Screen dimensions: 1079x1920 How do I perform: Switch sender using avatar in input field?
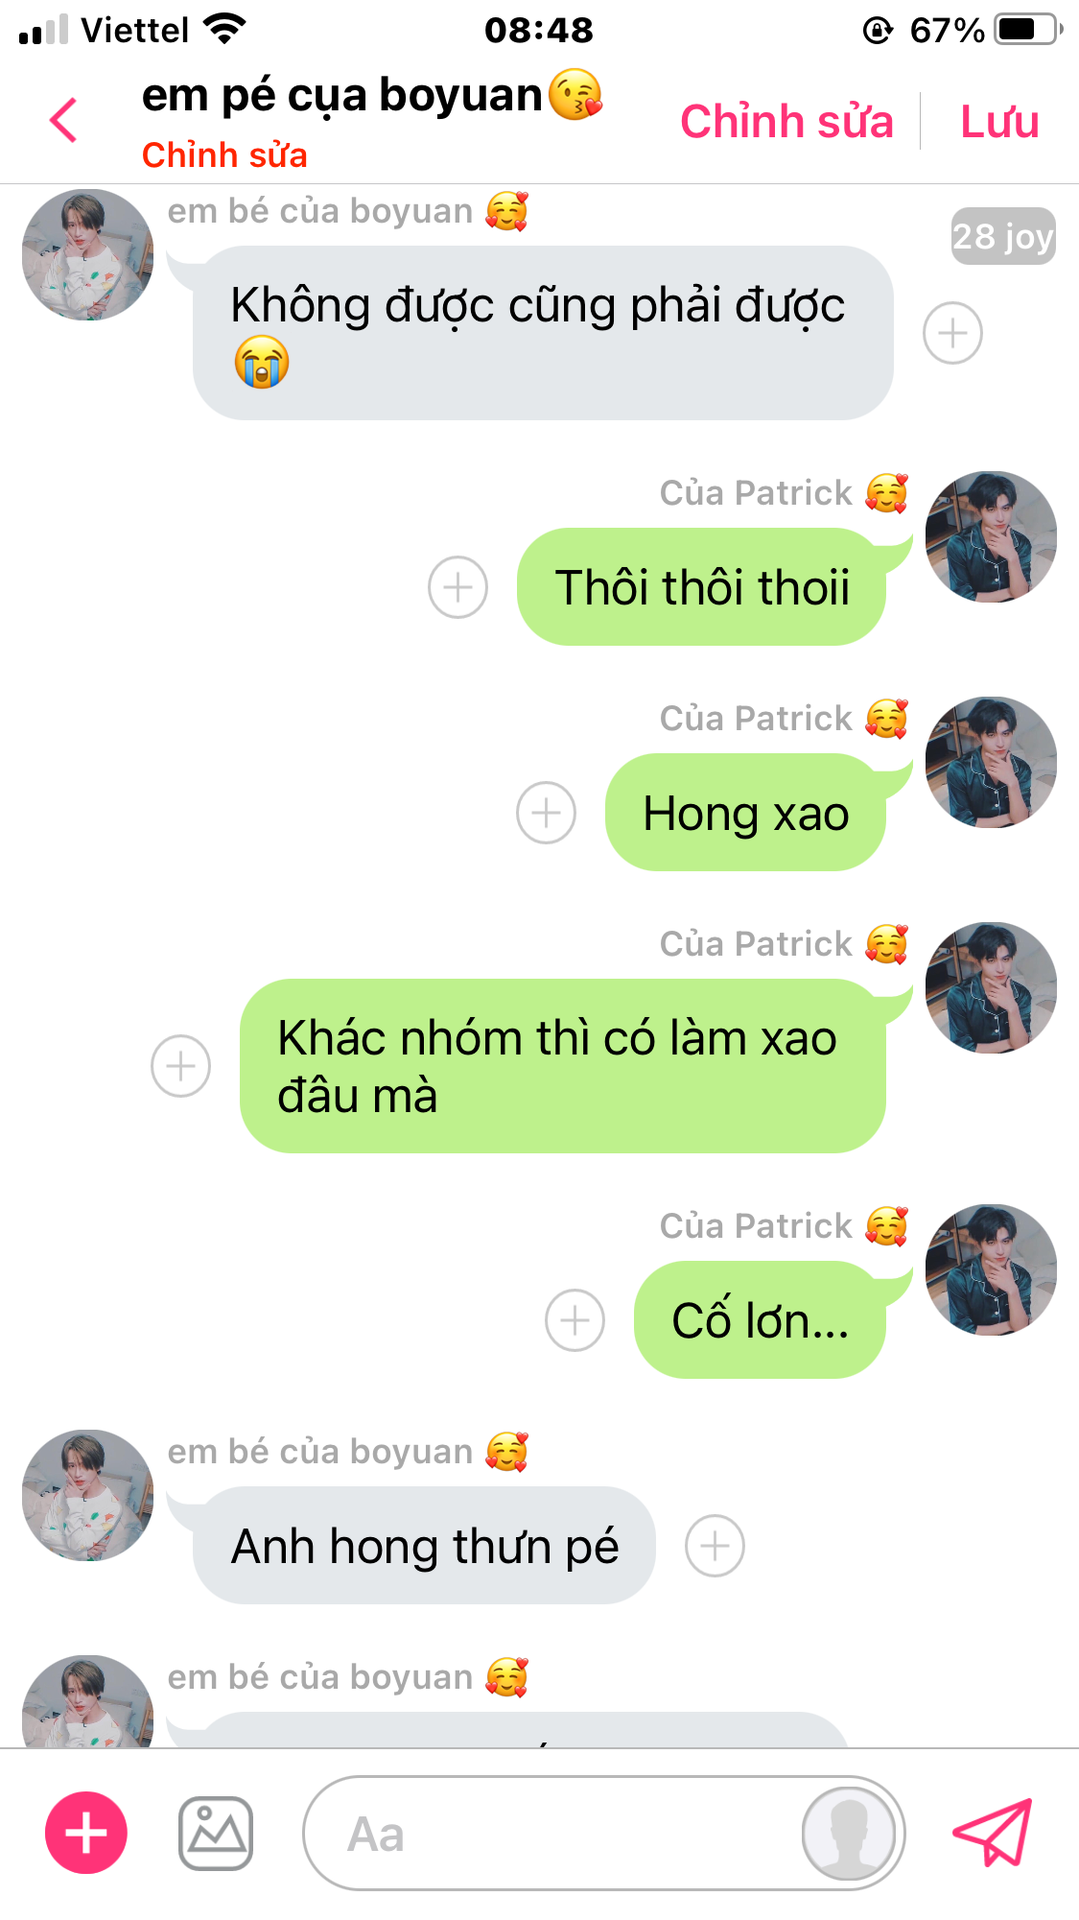point(849,1833)
